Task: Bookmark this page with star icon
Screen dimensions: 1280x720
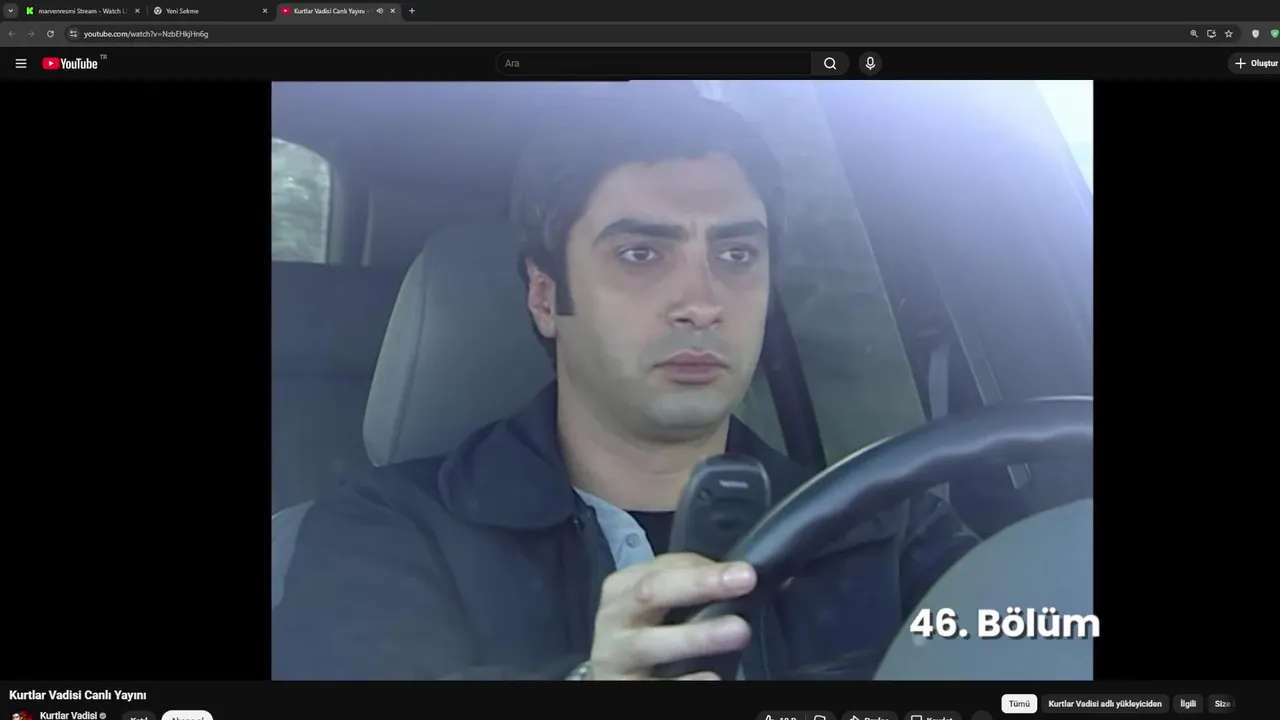Action: pos(1229,34)
